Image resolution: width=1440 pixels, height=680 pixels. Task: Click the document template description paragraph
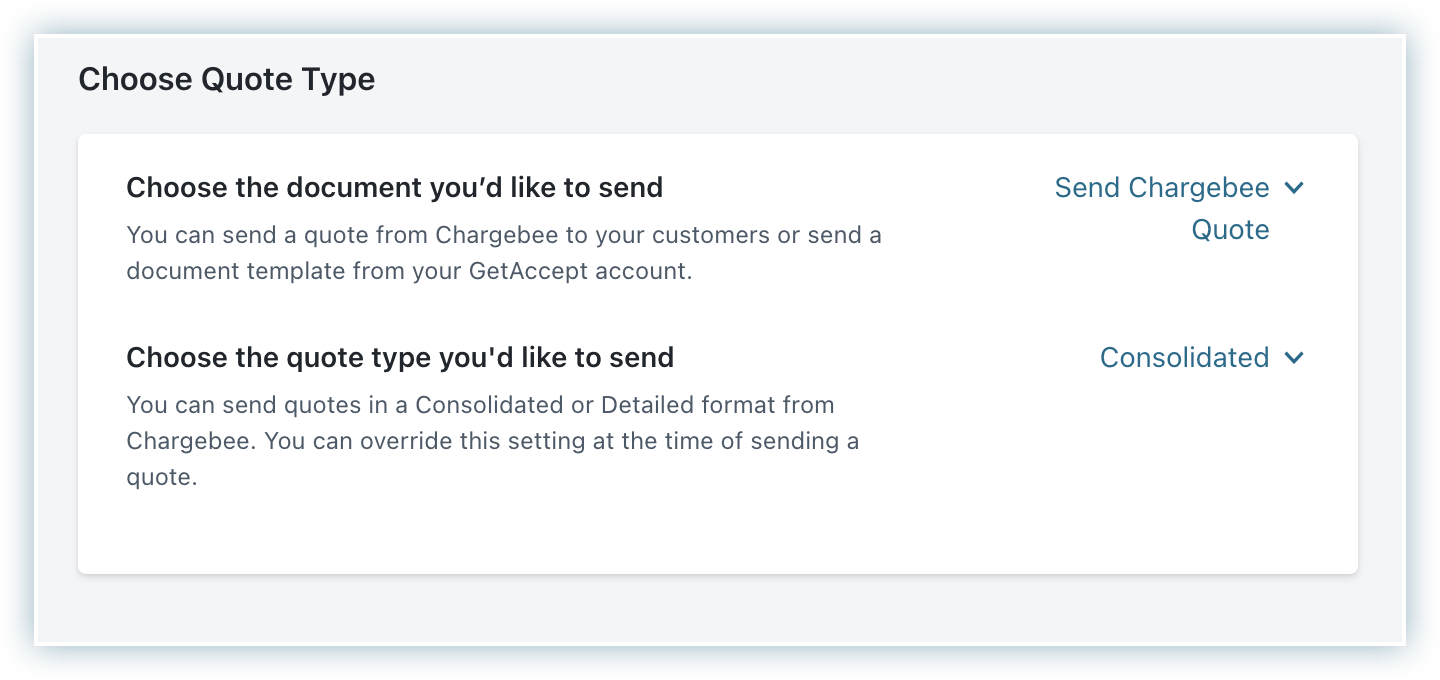[503, 254]
